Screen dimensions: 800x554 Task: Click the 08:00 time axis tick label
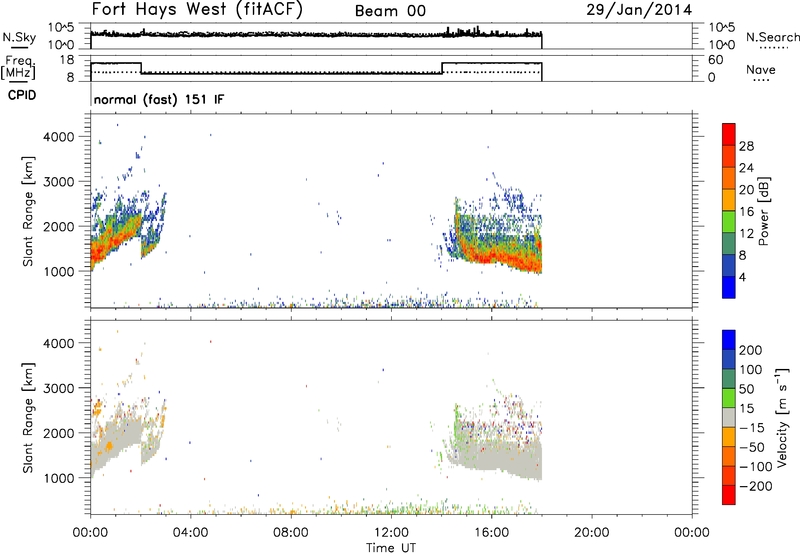click(291, 533)
